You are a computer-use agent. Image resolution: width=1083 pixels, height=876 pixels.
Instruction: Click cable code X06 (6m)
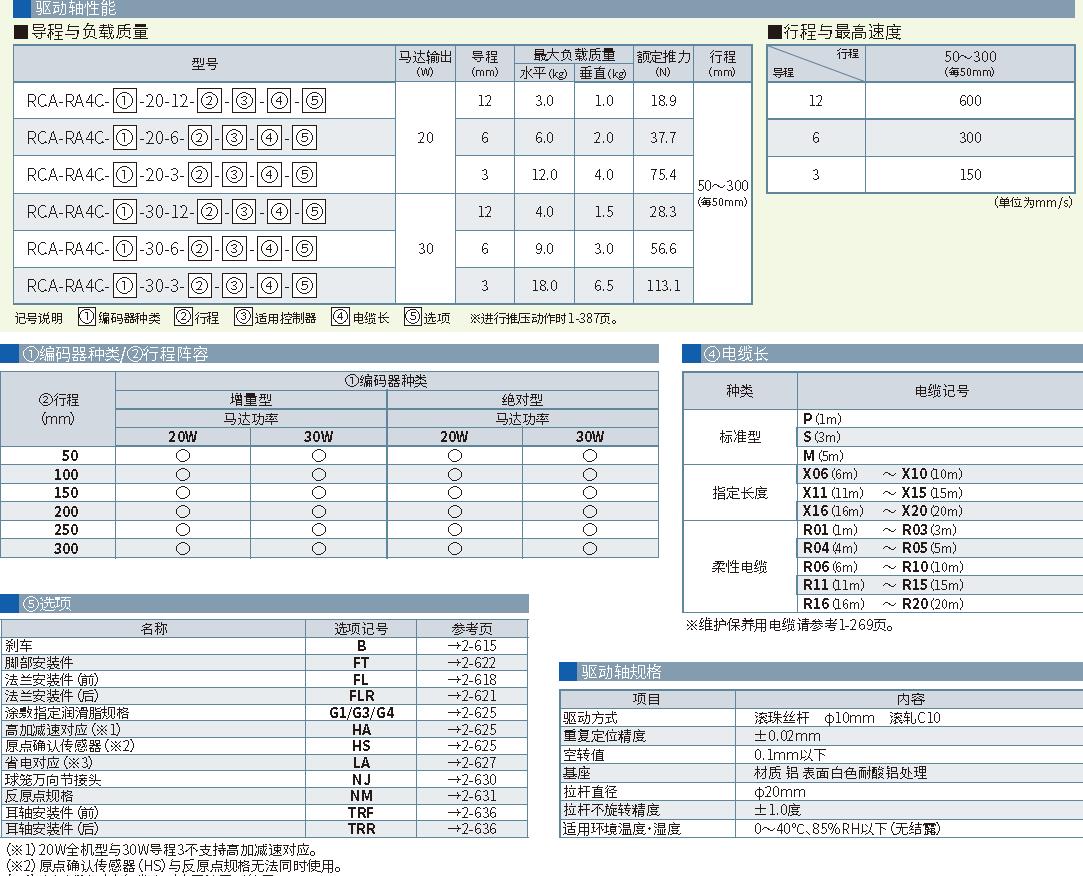tap(830, 474)
